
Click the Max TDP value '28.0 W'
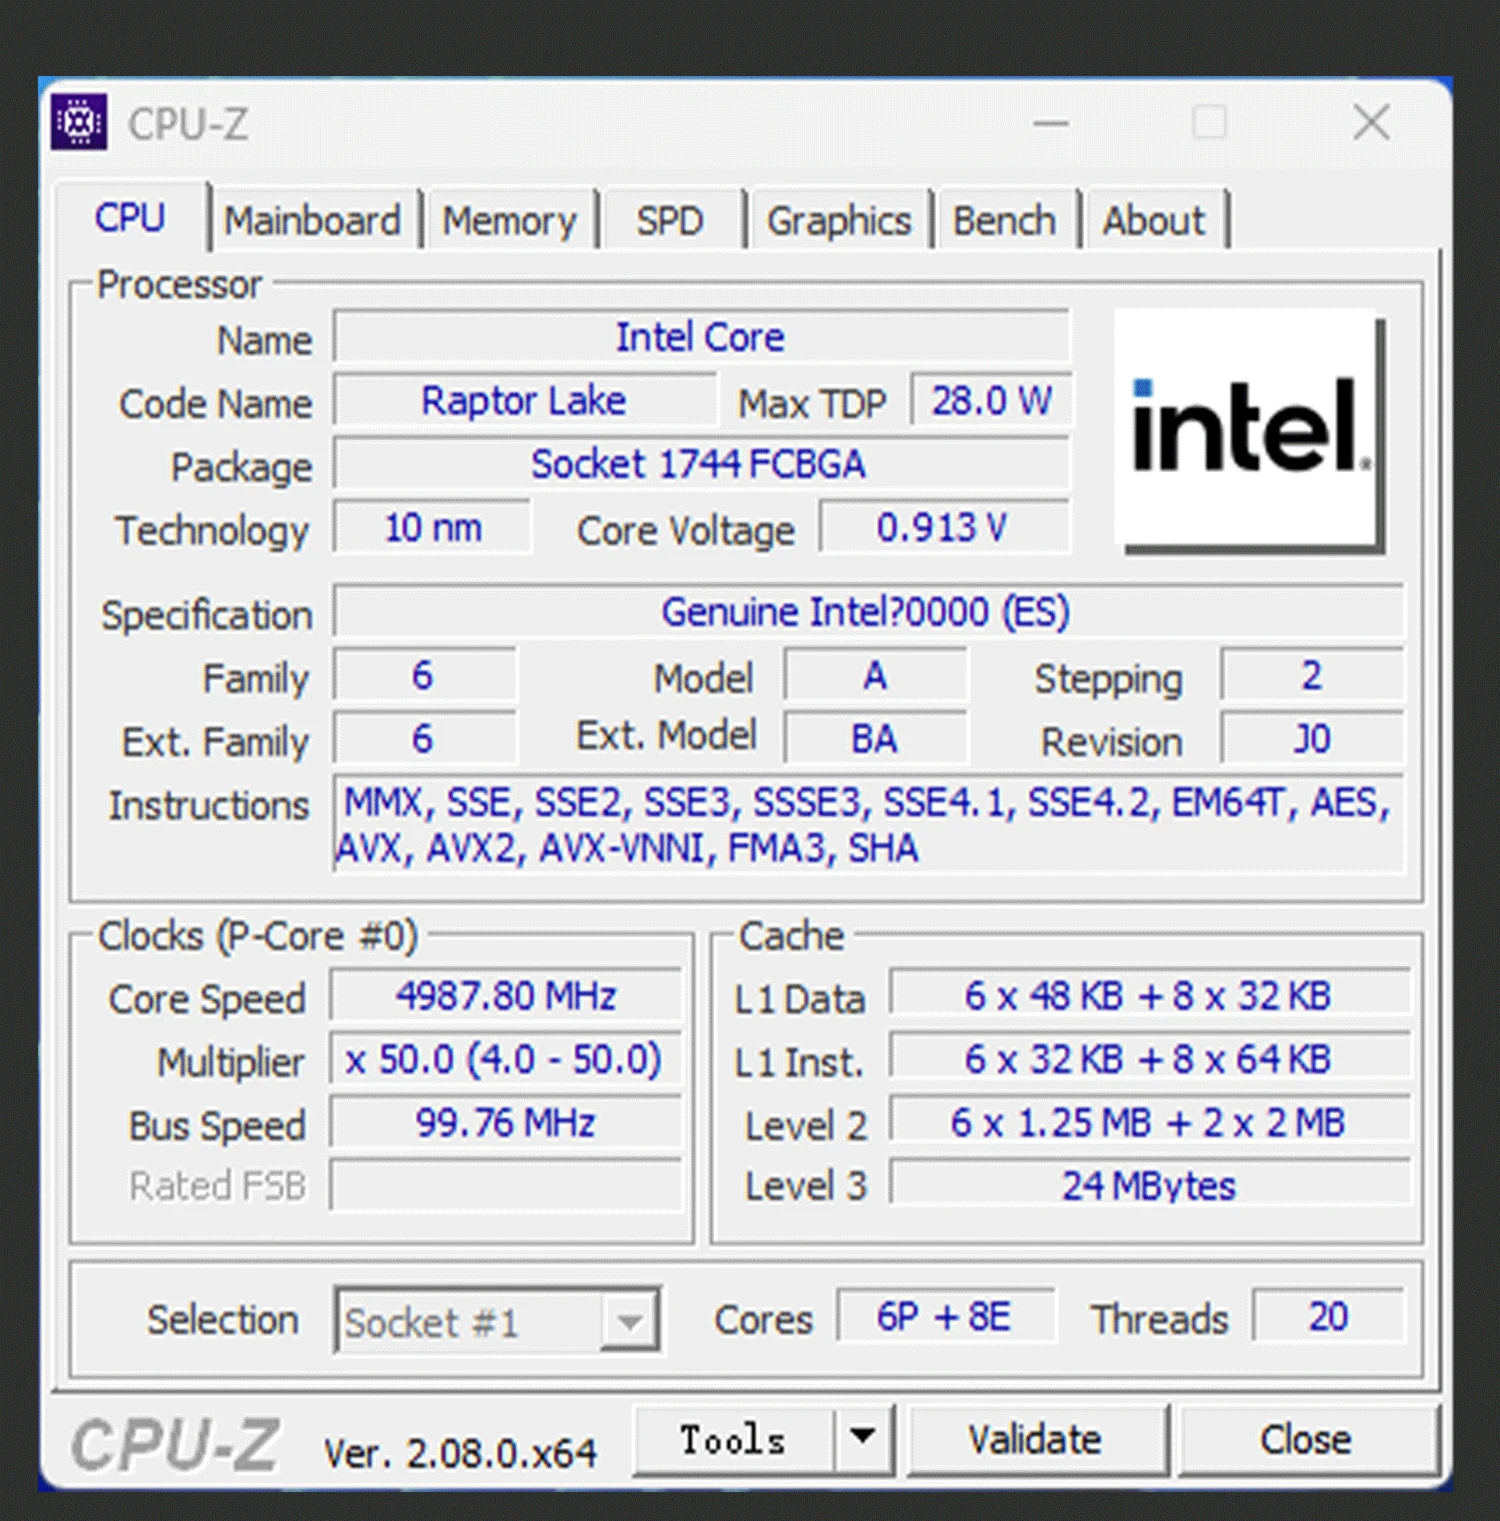tap(991, 401)
